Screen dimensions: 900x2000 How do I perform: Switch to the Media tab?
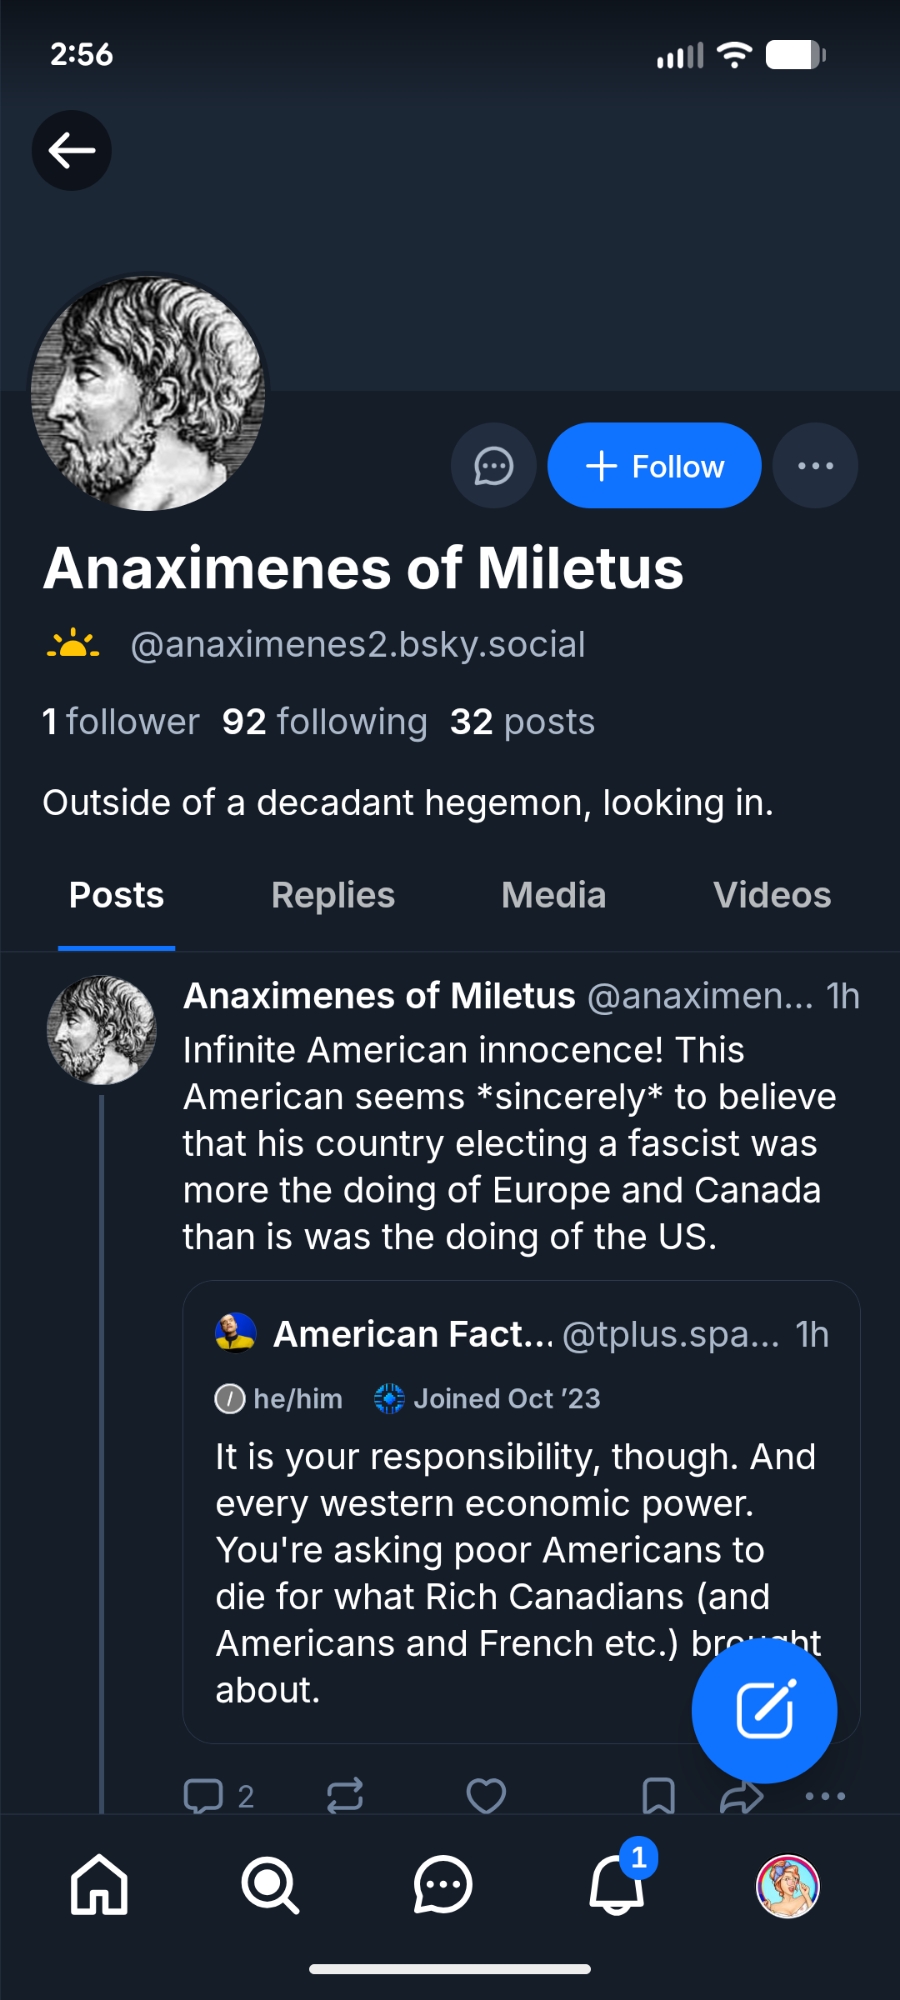[x=553, y=895]
